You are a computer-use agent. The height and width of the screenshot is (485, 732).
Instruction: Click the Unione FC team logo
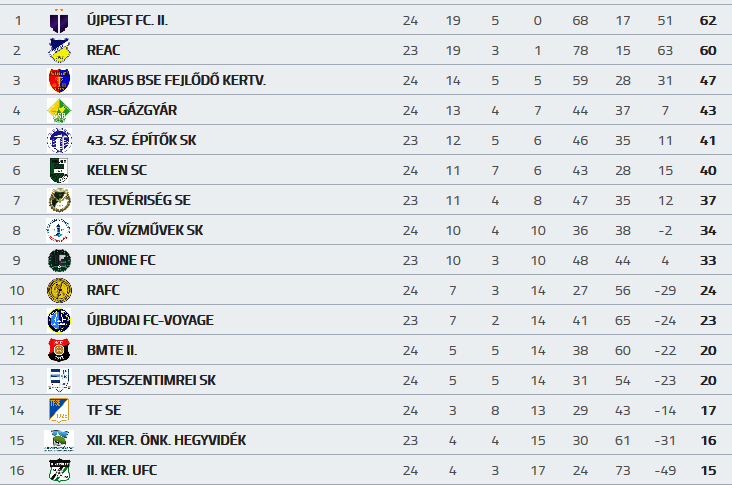pos(59,260)
